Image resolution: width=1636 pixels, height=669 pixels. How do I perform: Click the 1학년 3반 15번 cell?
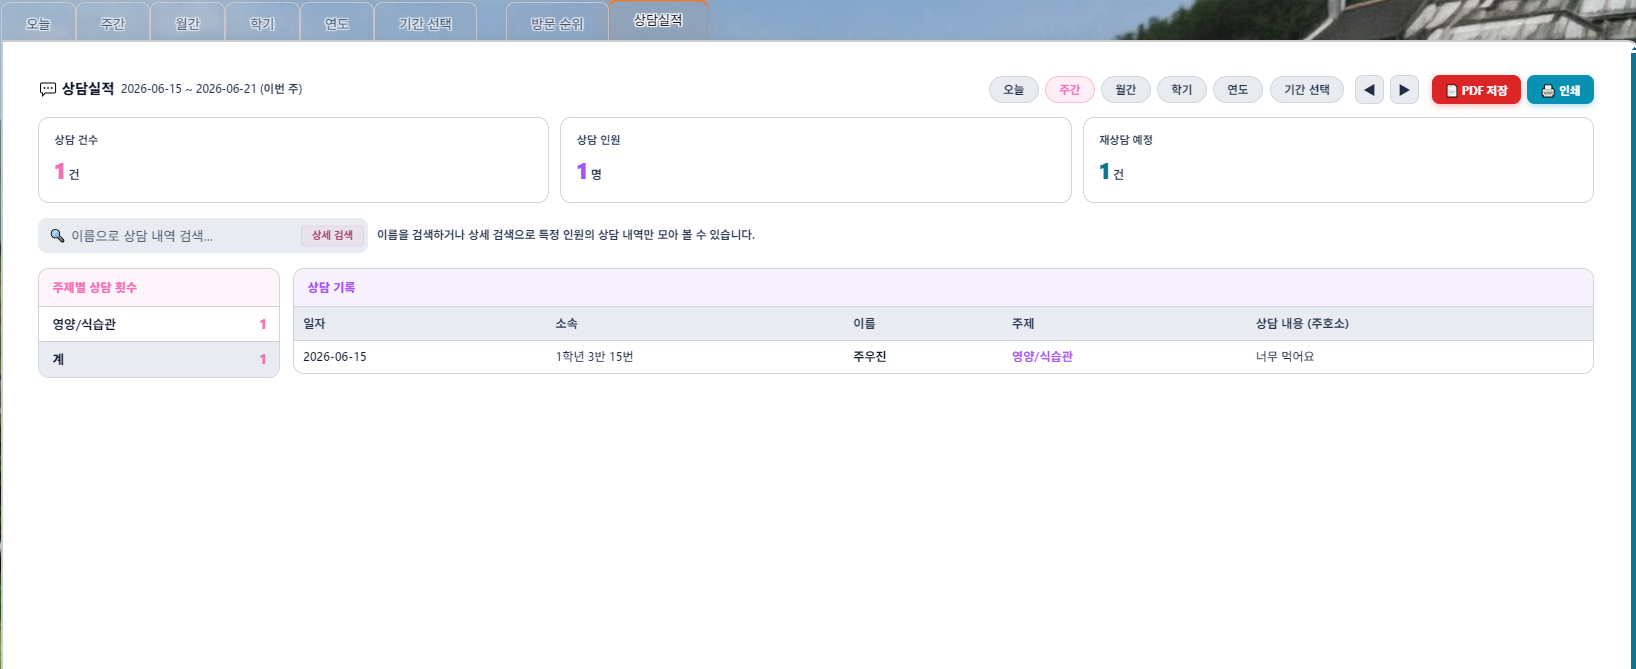pos(594,357)
